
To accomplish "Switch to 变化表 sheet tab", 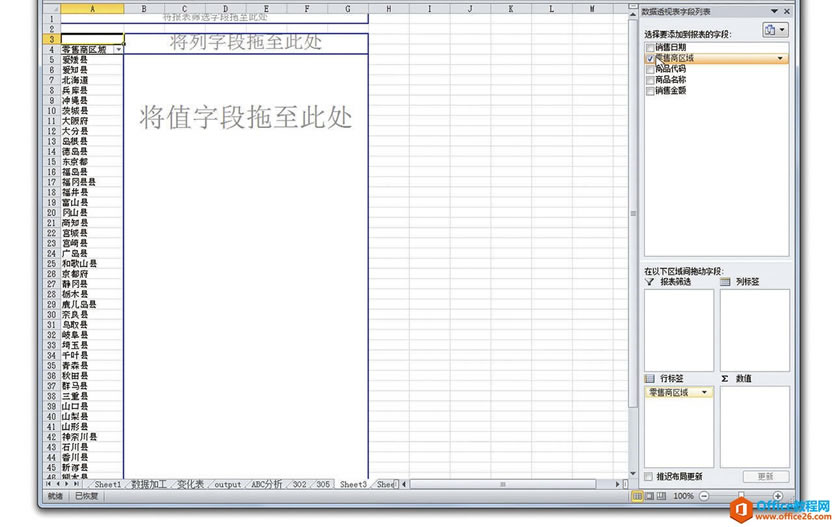I will coord(190,484).
